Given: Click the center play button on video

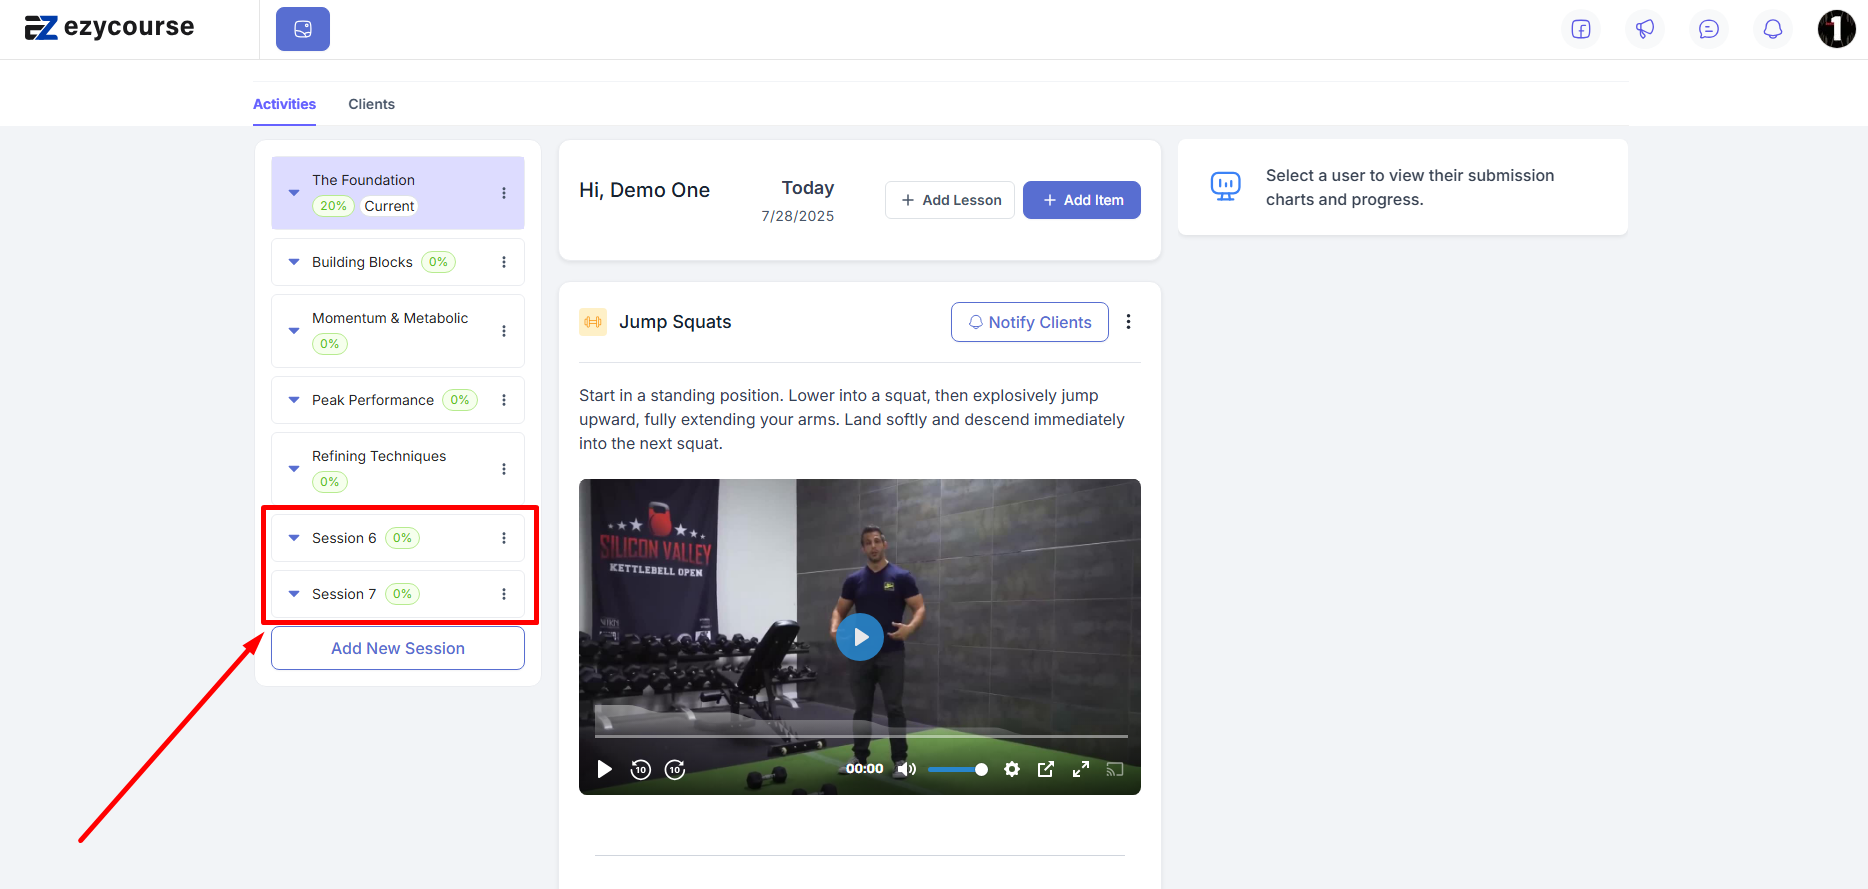Looking at the screenshot, I should coord(860,637).
